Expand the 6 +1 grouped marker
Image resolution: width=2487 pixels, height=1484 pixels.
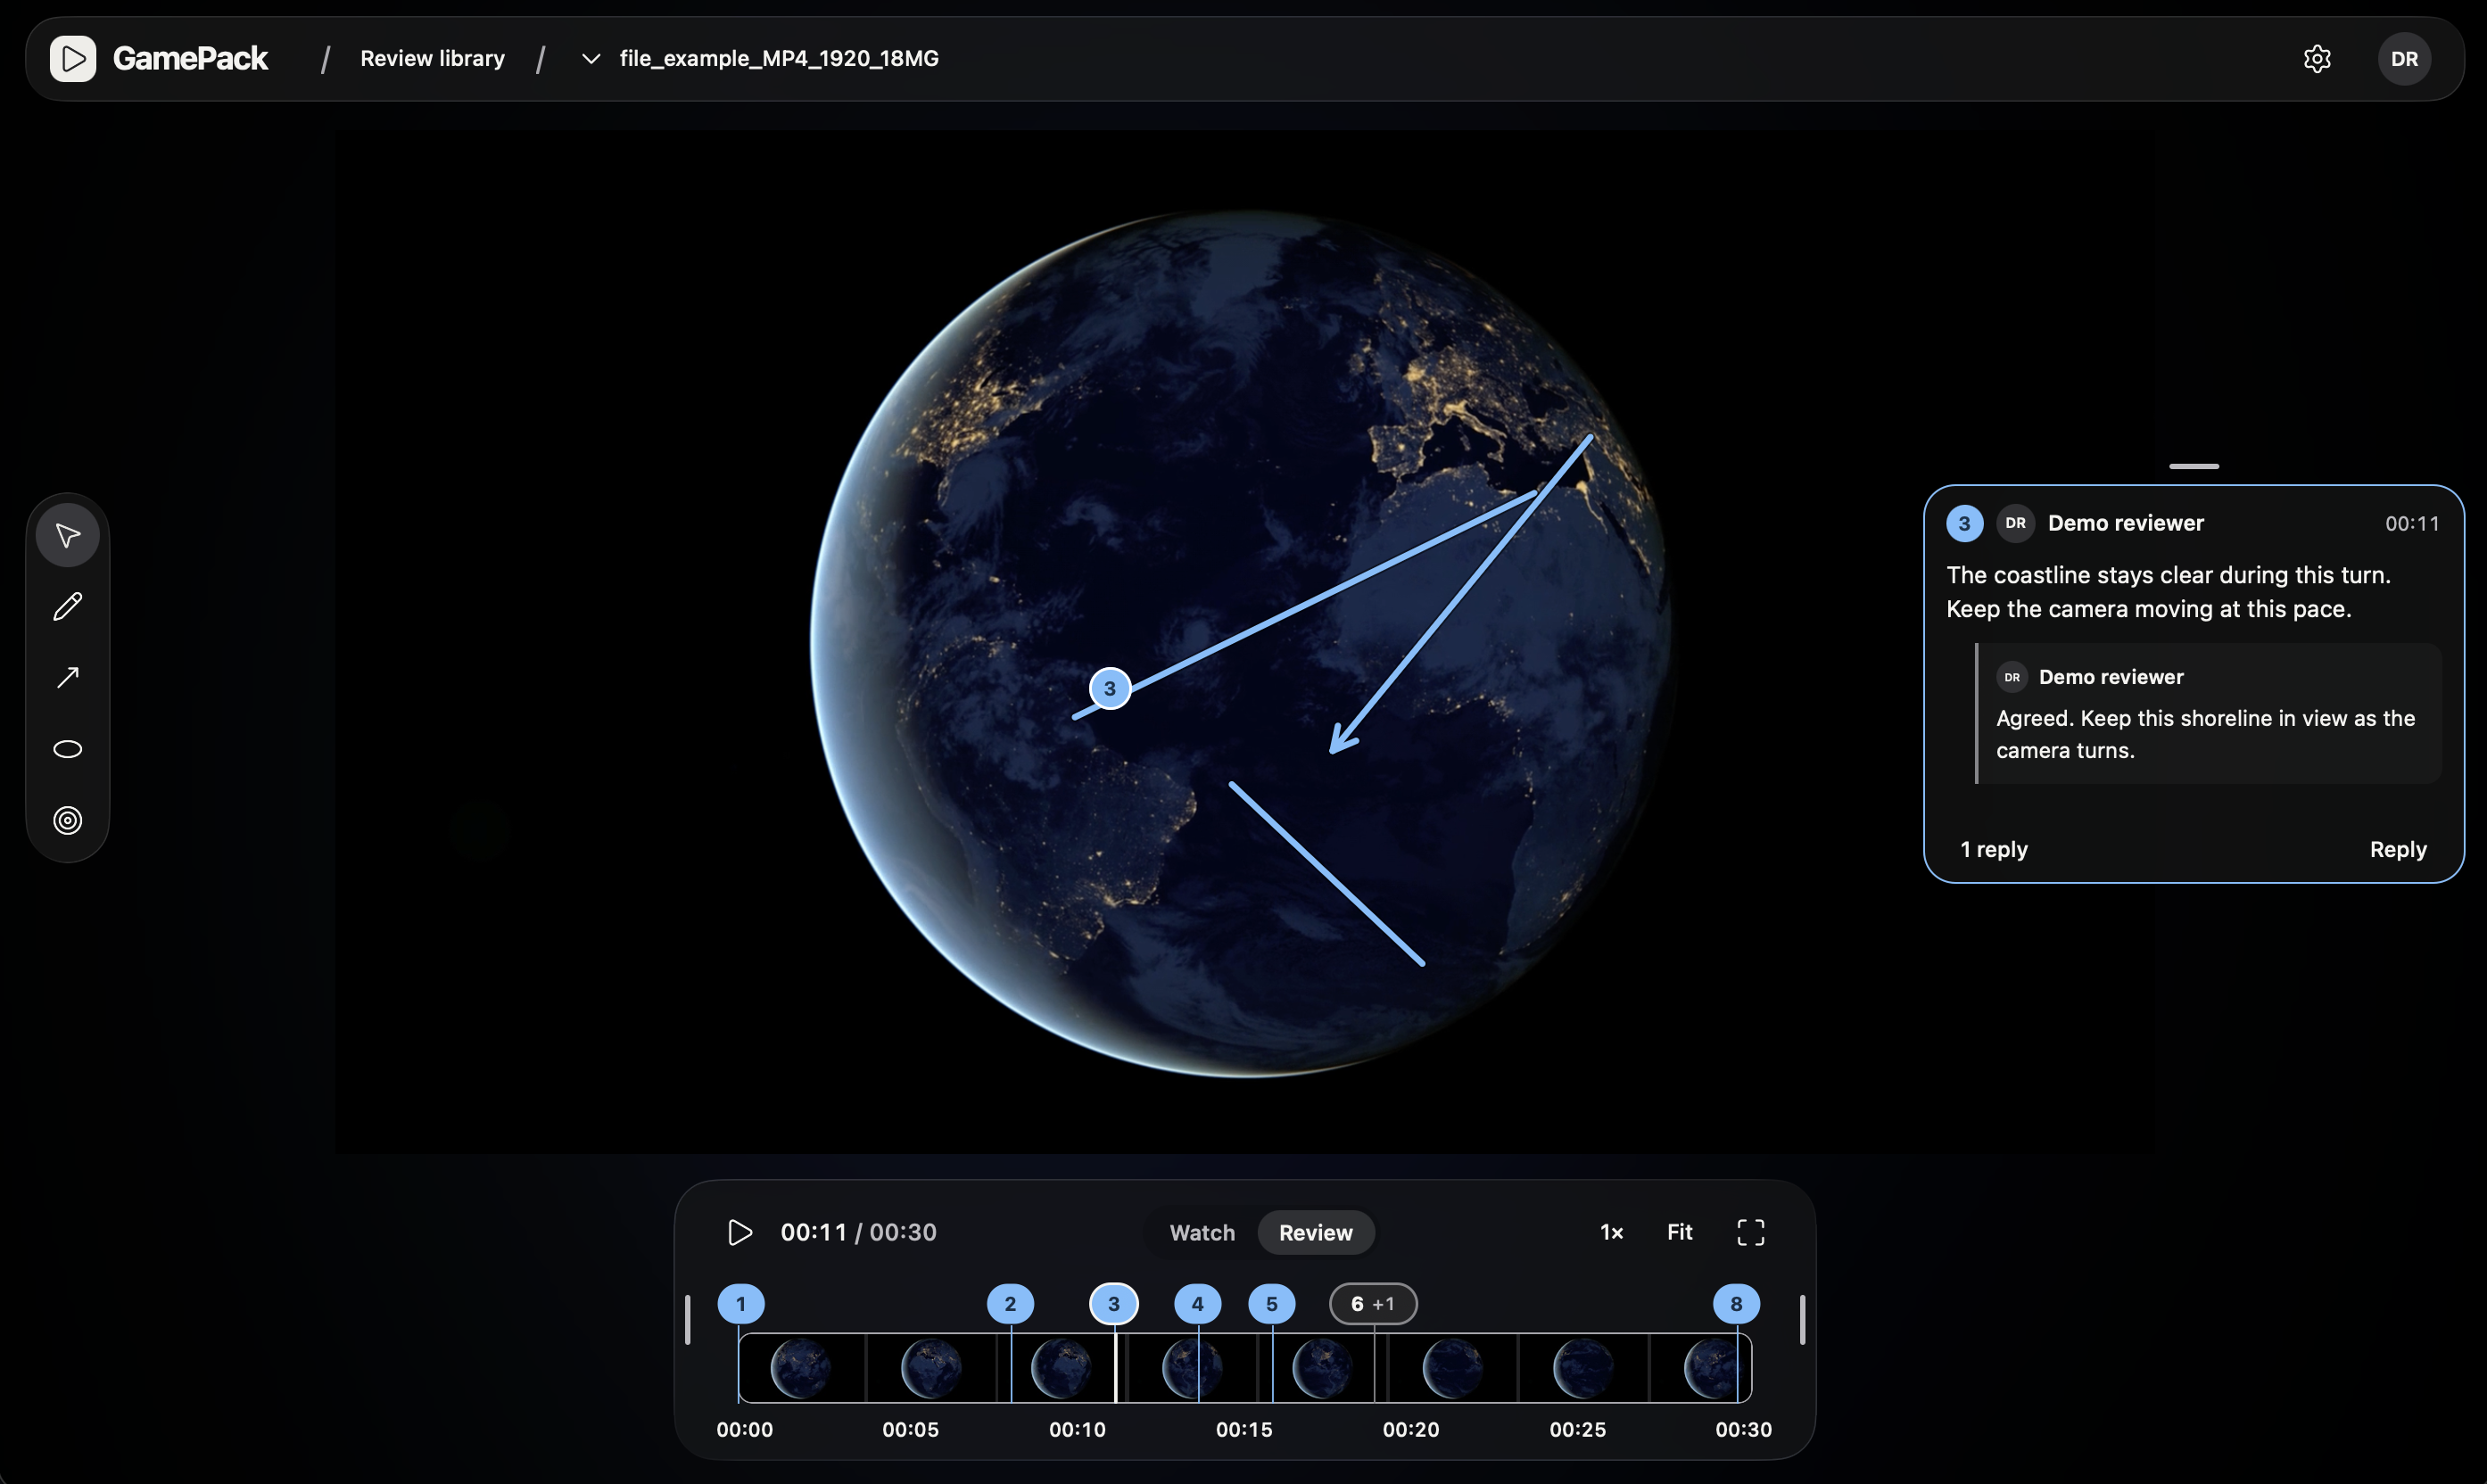[x=1373, y=1304]
